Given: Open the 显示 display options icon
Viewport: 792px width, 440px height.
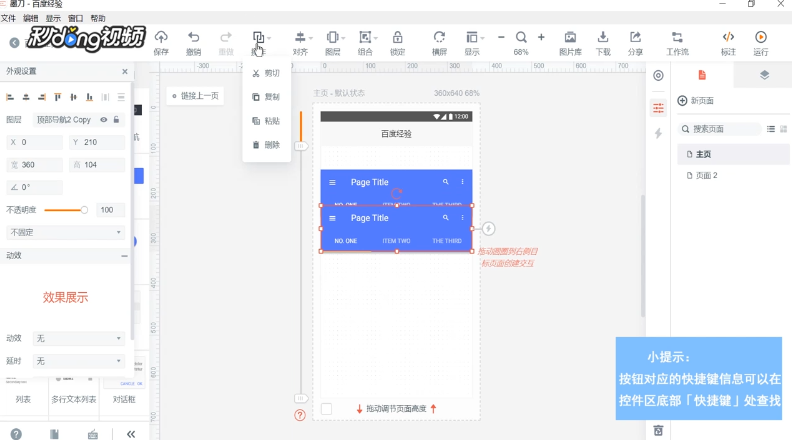Looking at the screenshot, I should (x=471, y=37).
